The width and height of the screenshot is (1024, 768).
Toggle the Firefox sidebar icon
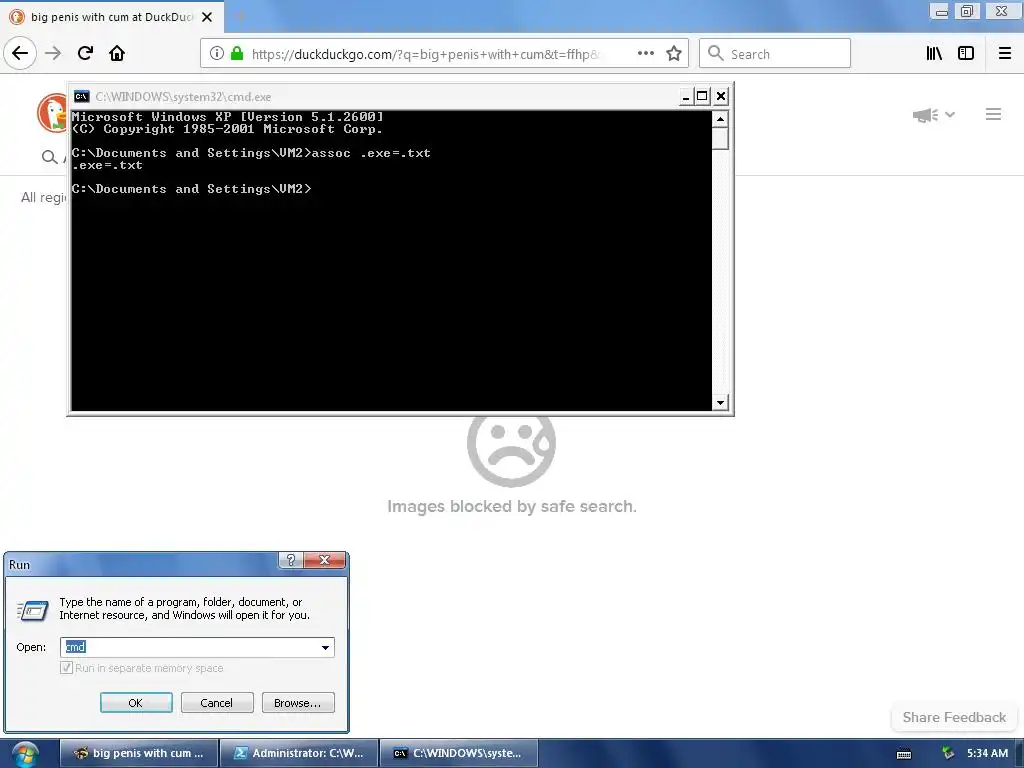[966, 54]
